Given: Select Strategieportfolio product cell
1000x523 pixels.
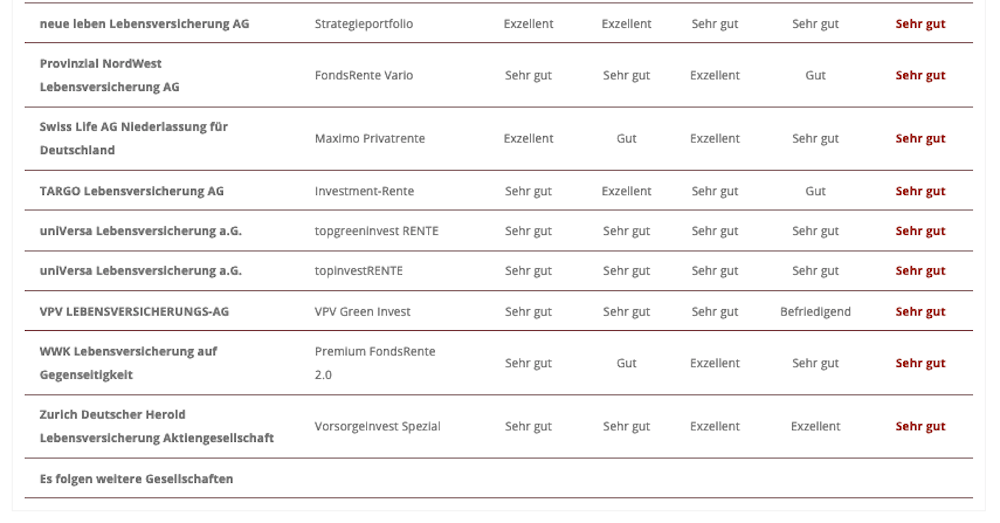Looking at the screenshot, I should 364,24.
